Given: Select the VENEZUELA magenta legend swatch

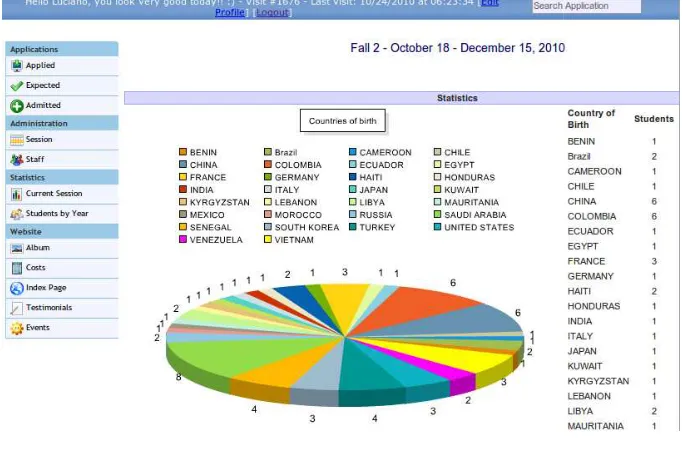Looking at the screenshot, I should (183, 239).
